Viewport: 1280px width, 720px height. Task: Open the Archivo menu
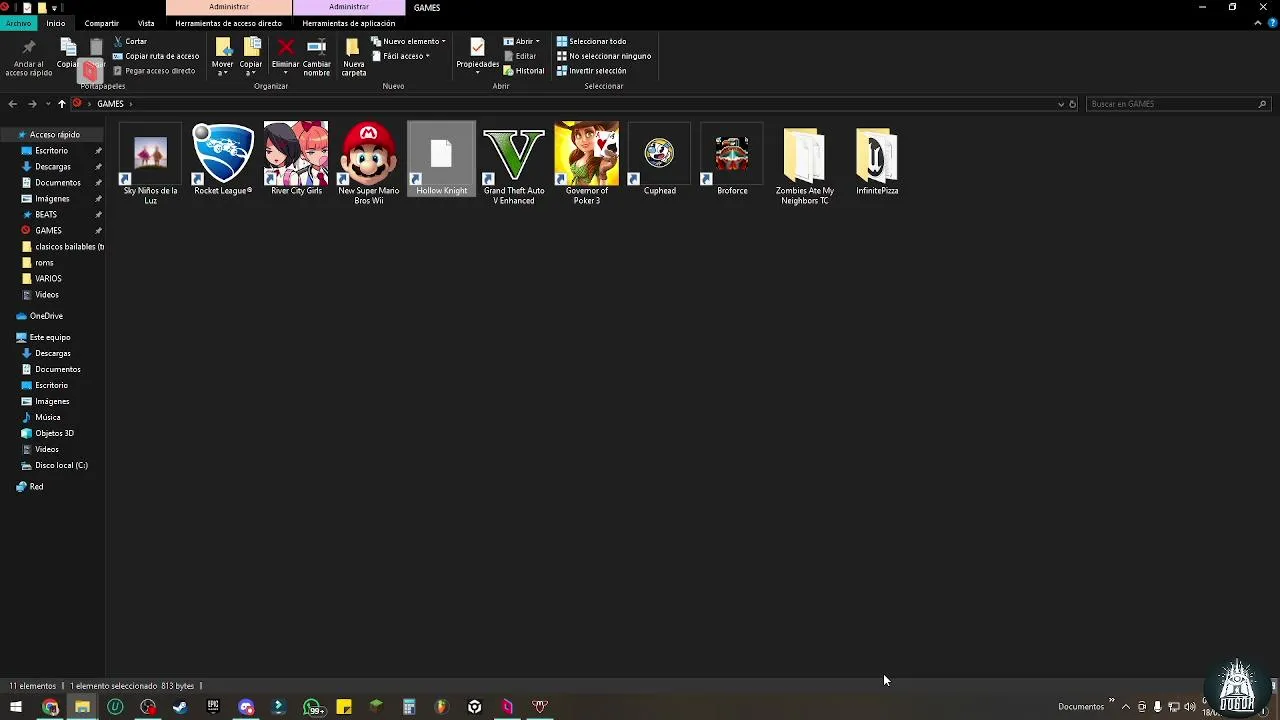pos(18,23)
